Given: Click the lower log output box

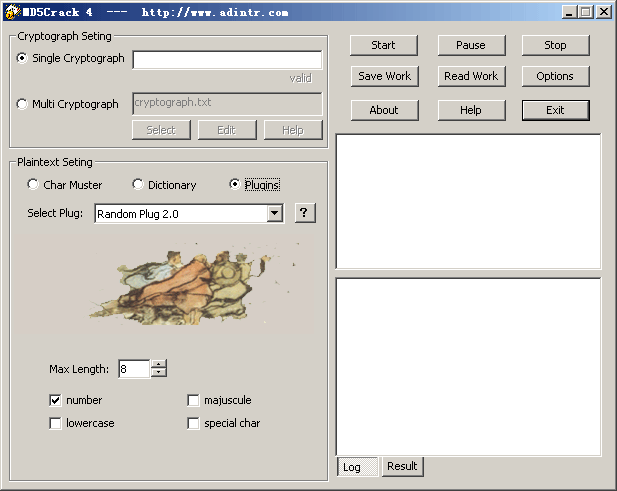Looking at the screenshot, I should [468, 367].
